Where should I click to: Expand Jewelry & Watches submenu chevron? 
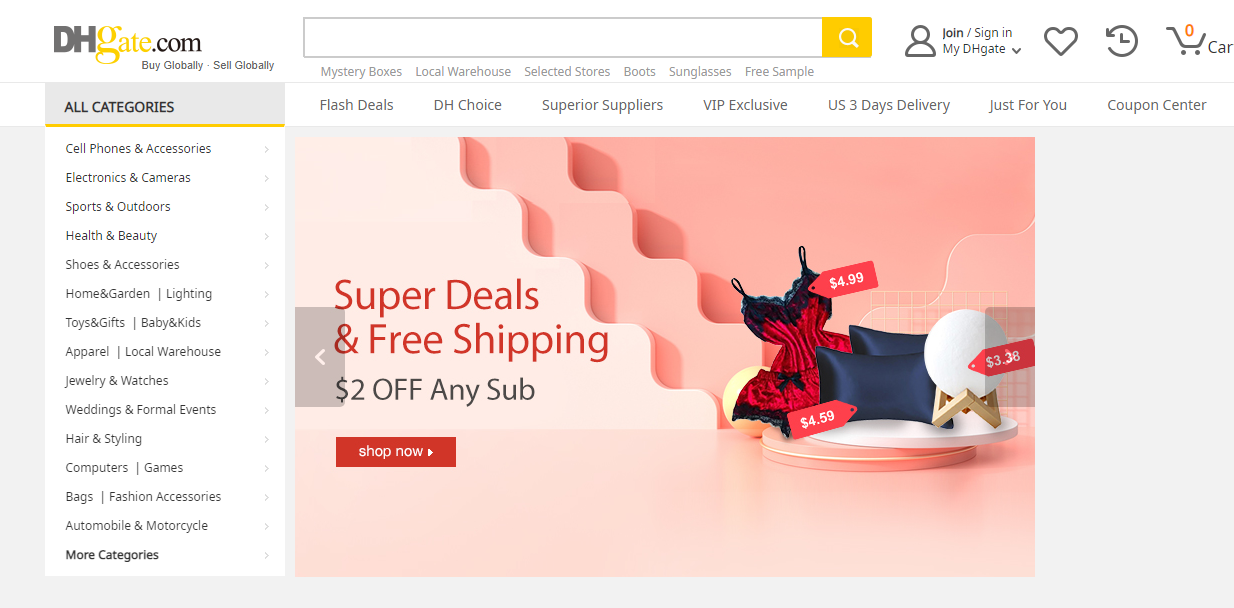[266, 381]
